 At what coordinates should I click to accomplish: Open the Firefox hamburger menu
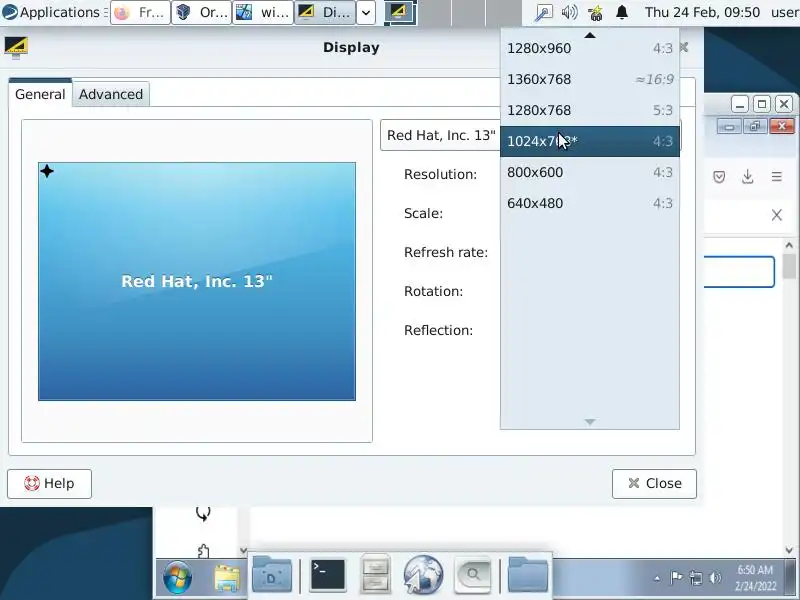click(x=777, y=177)
